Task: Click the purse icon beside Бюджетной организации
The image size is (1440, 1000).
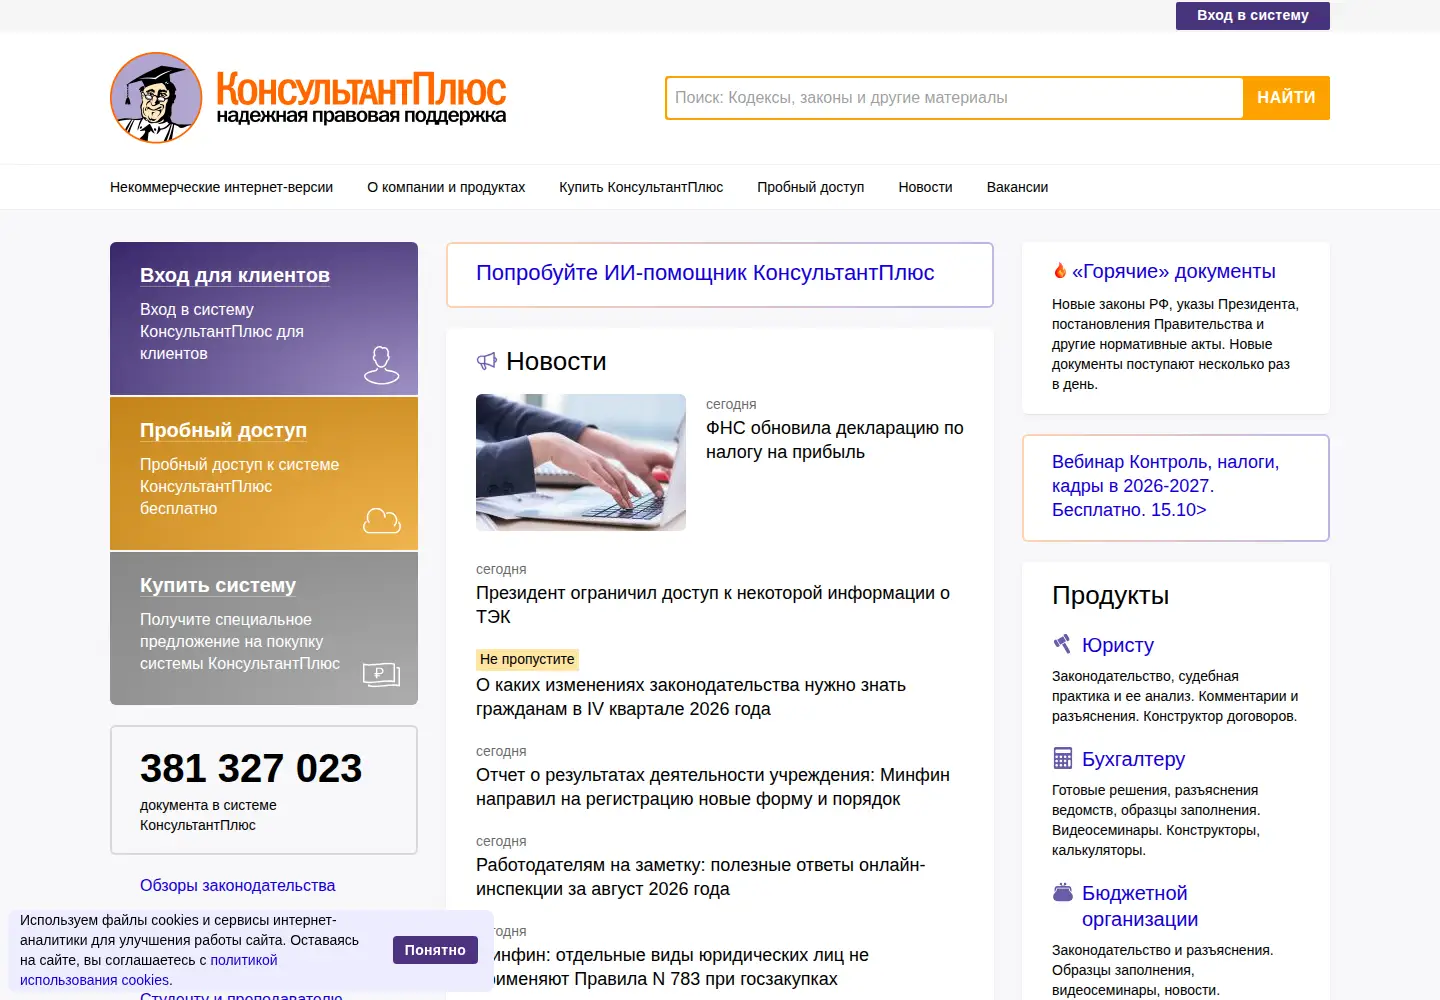Action: [1063, 892]
